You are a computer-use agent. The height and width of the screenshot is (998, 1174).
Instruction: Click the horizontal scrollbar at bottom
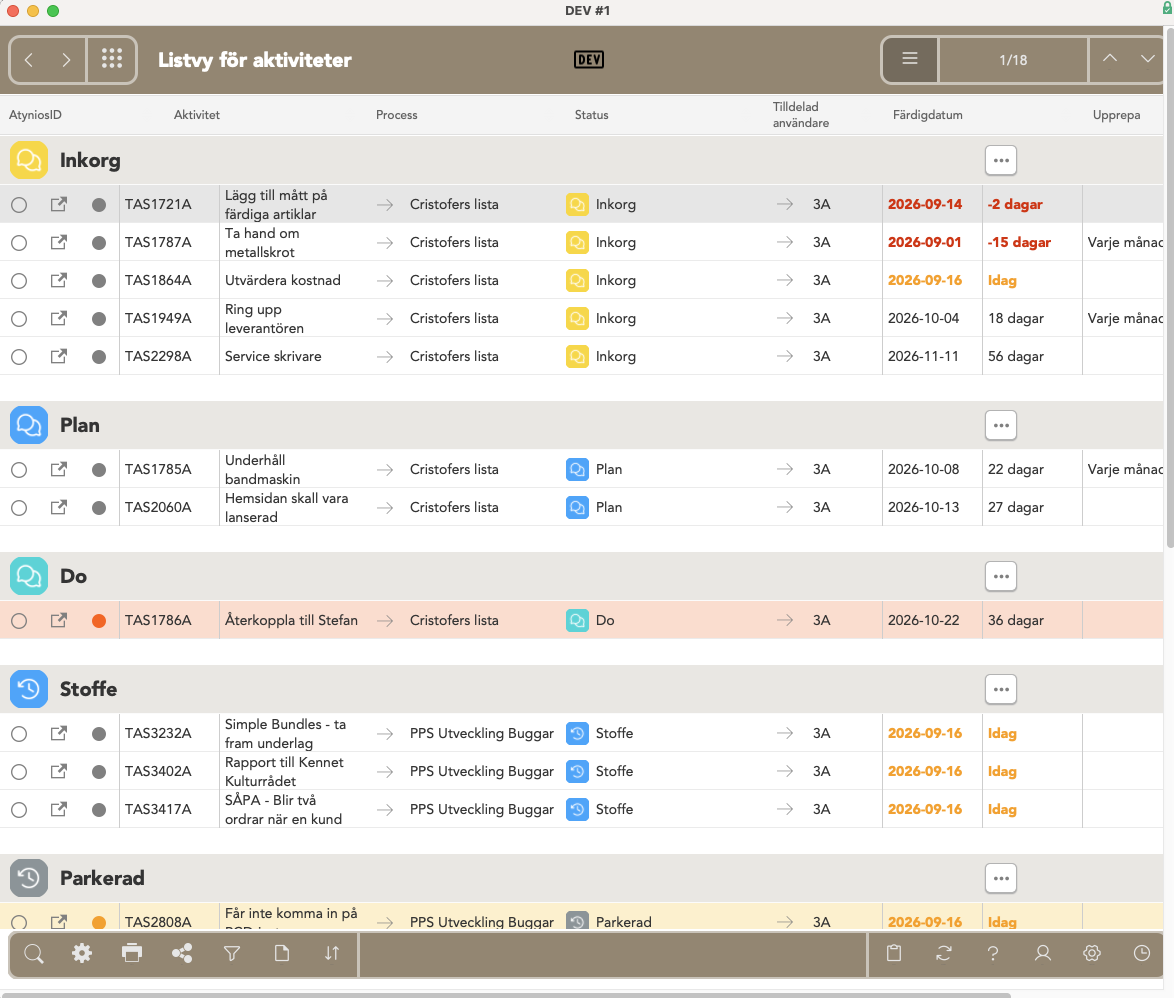(507, 995)
